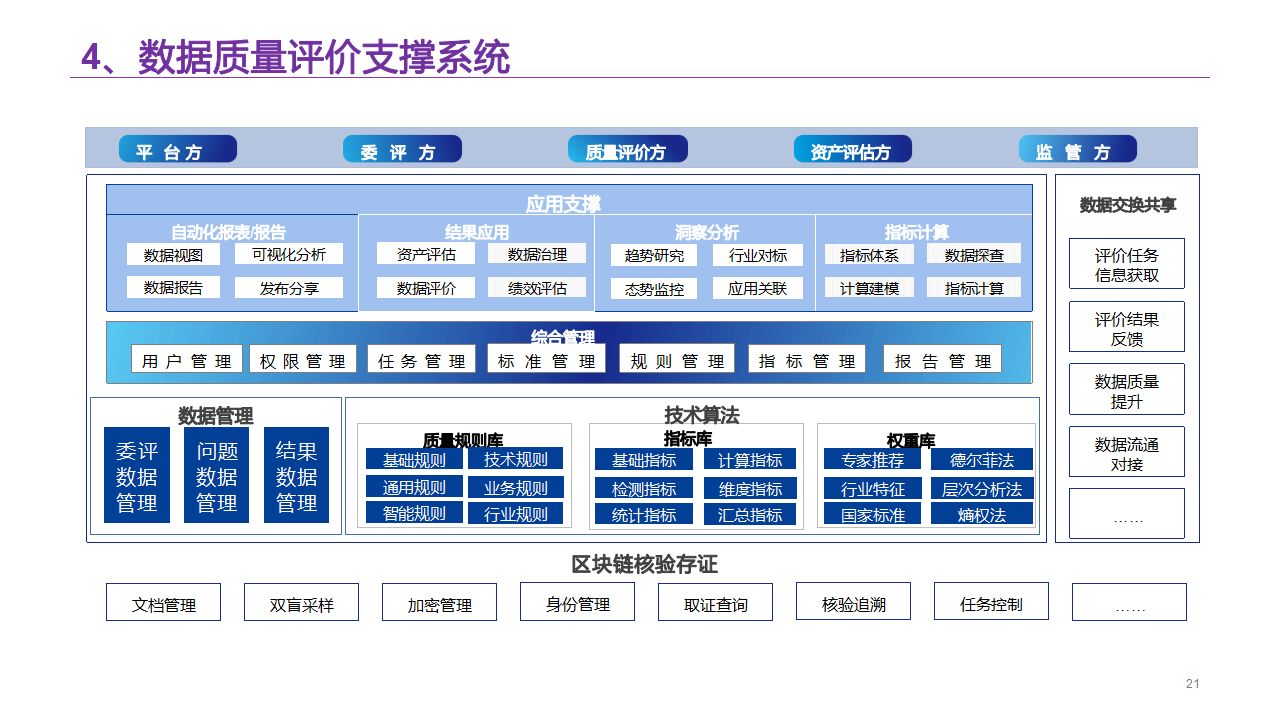Select the 数据治理 box
This screenshot has height=720, width=1280.
point(537,254)
